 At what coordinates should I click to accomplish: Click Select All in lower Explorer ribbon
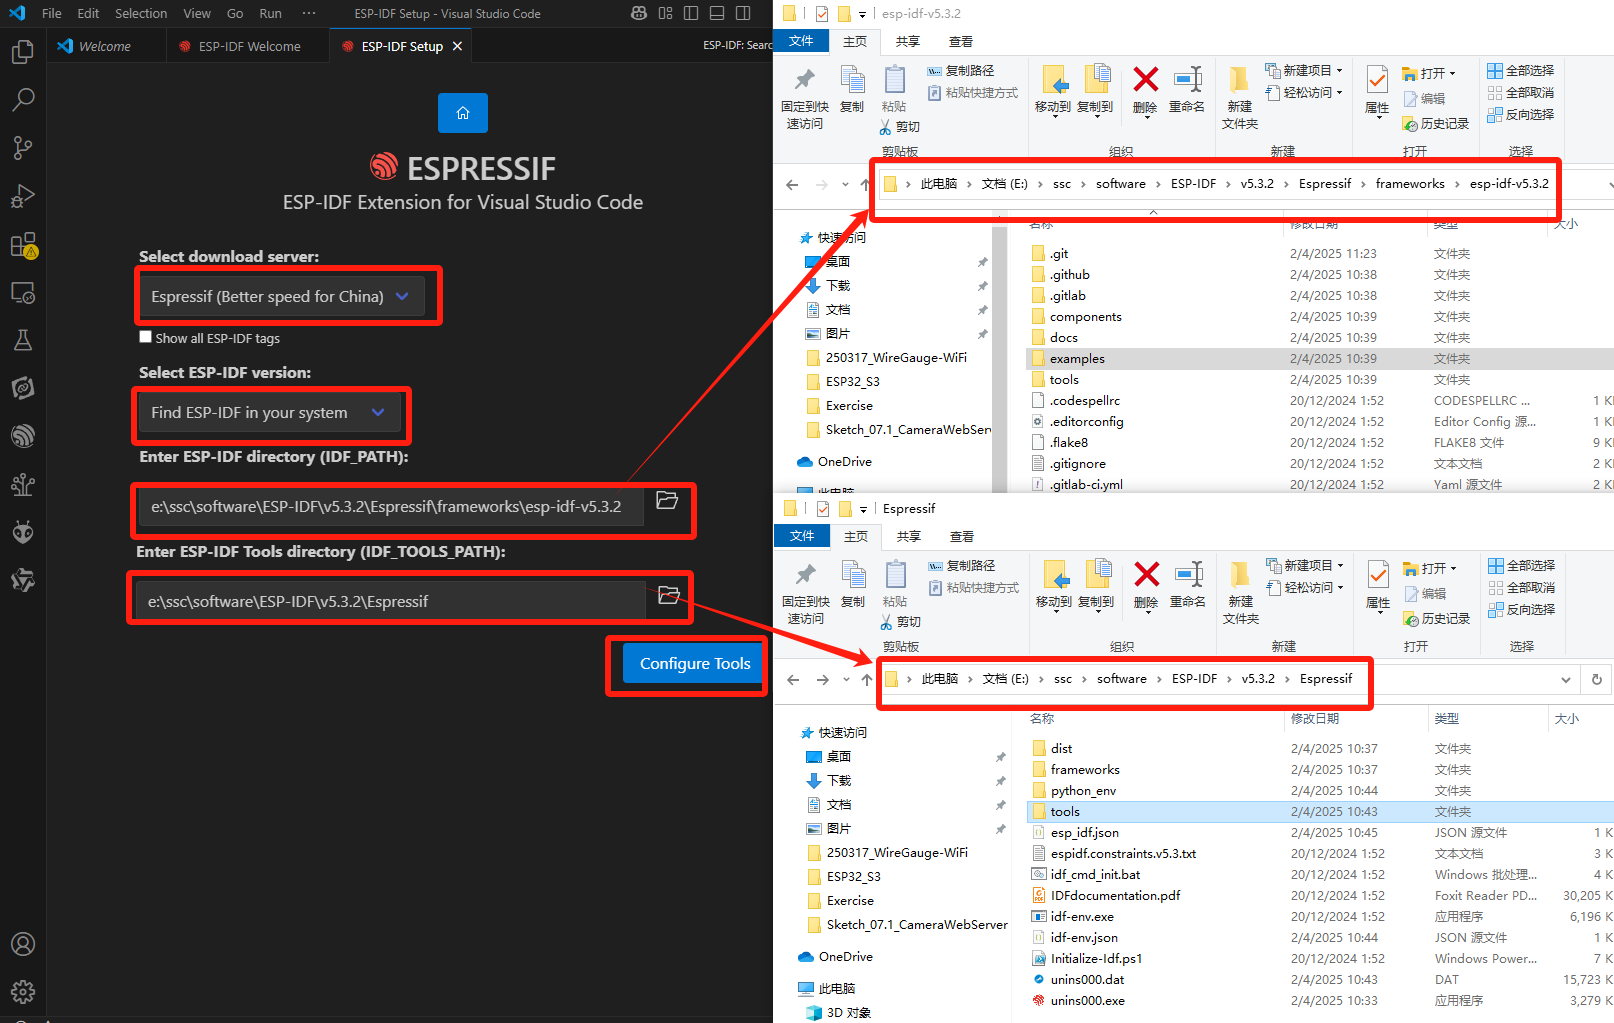(x=1521, y=566)
